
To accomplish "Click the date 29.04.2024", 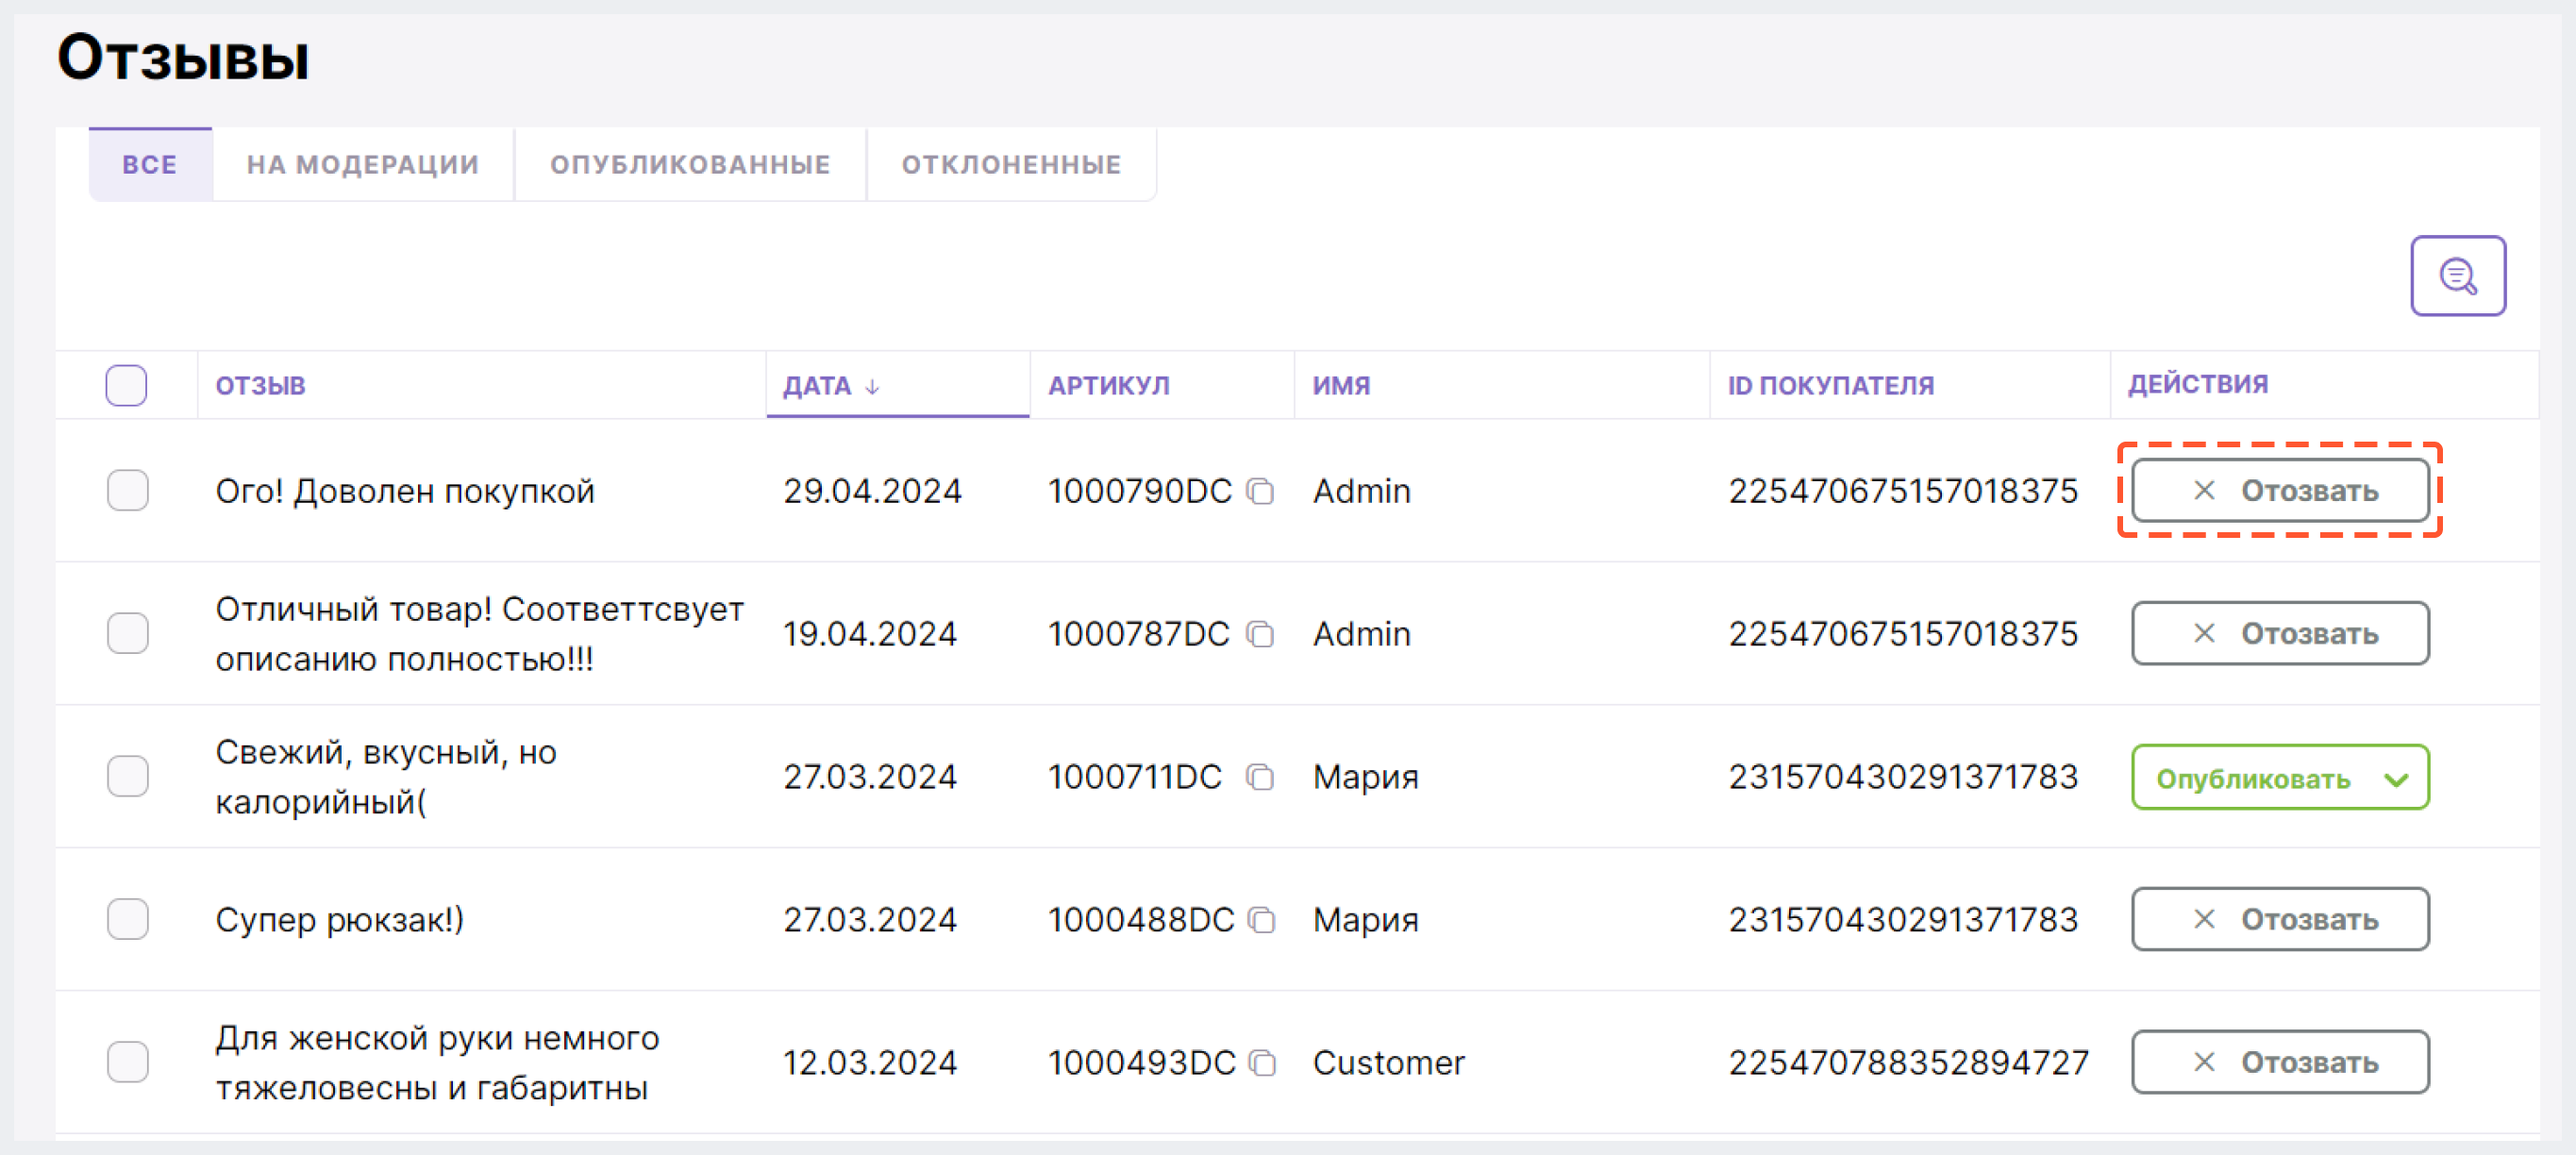I will [872, 491].
